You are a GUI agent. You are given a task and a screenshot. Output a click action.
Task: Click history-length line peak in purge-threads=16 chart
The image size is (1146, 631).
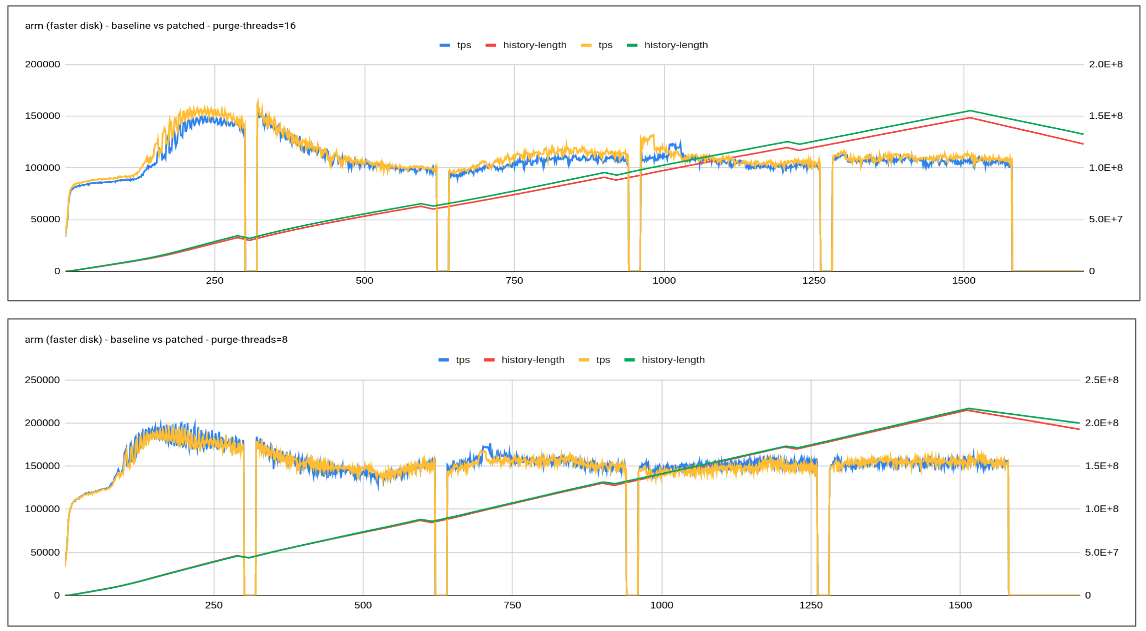969,111
